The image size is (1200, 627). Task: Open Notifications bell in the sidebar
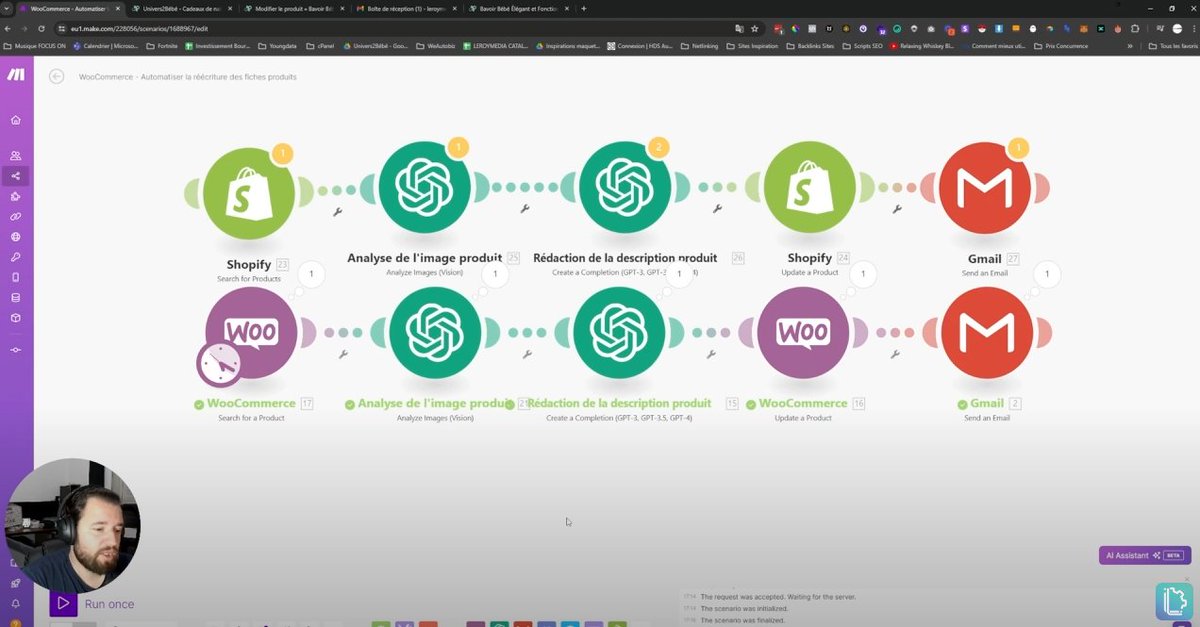[15, 603]
